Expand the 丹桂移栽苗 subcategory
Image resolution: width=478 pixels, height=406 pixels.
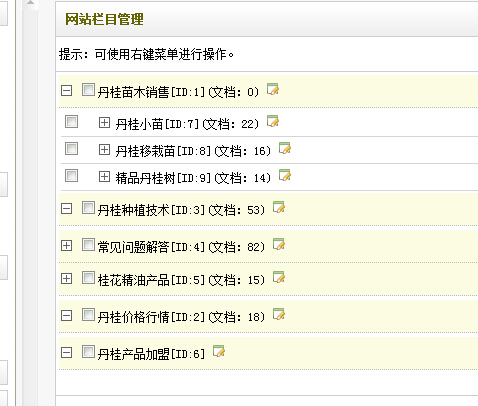104,150
